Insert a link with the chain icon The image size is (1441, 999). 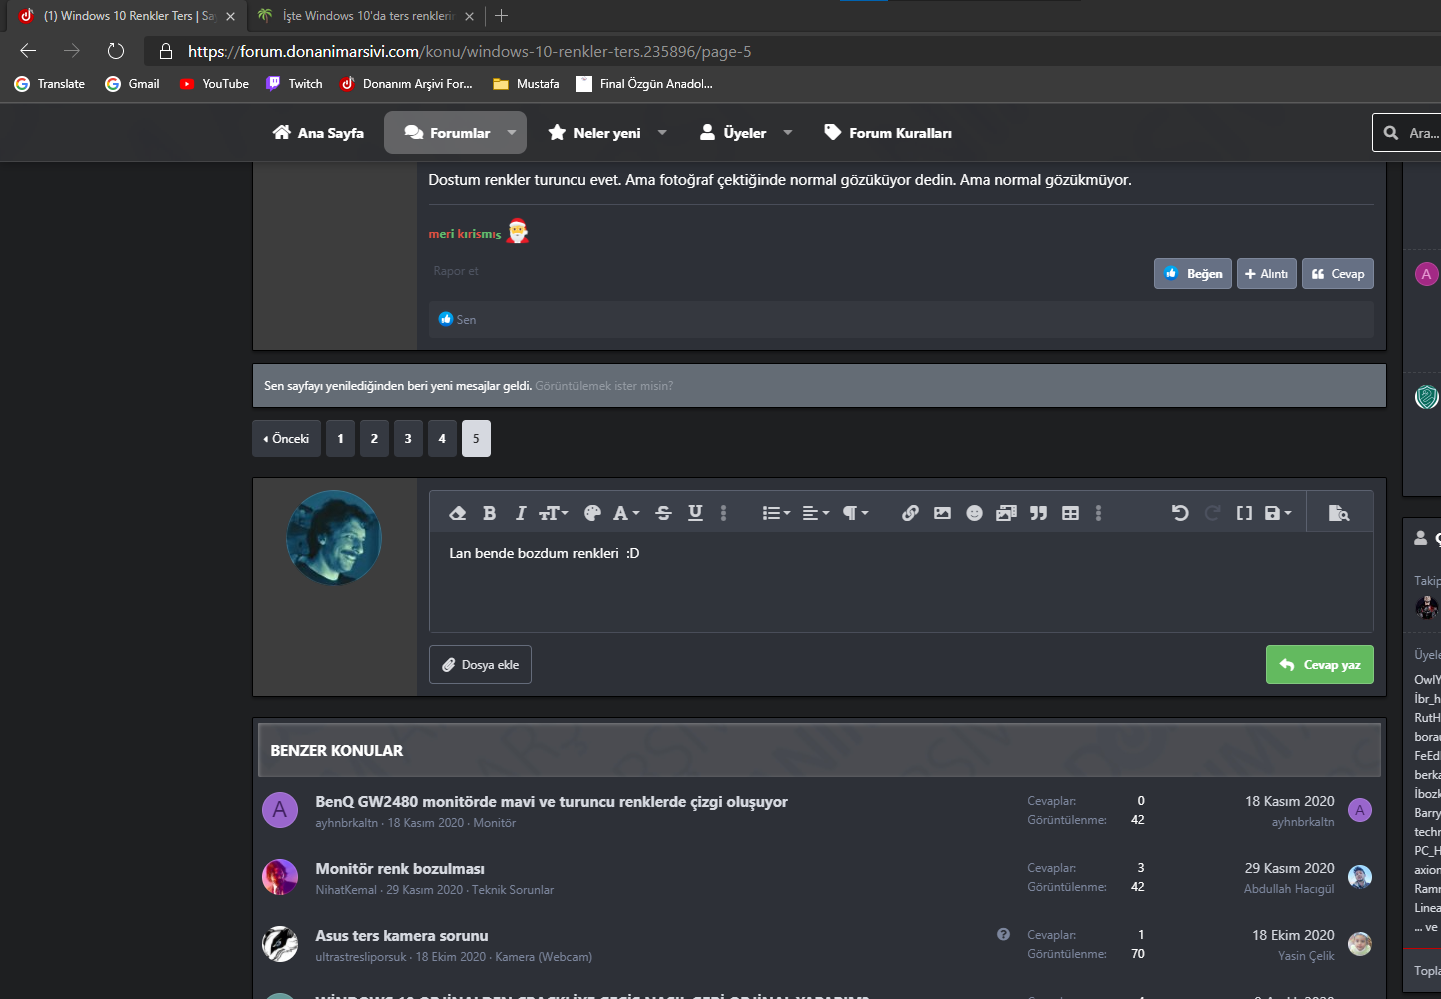click(x=910, y=513)
